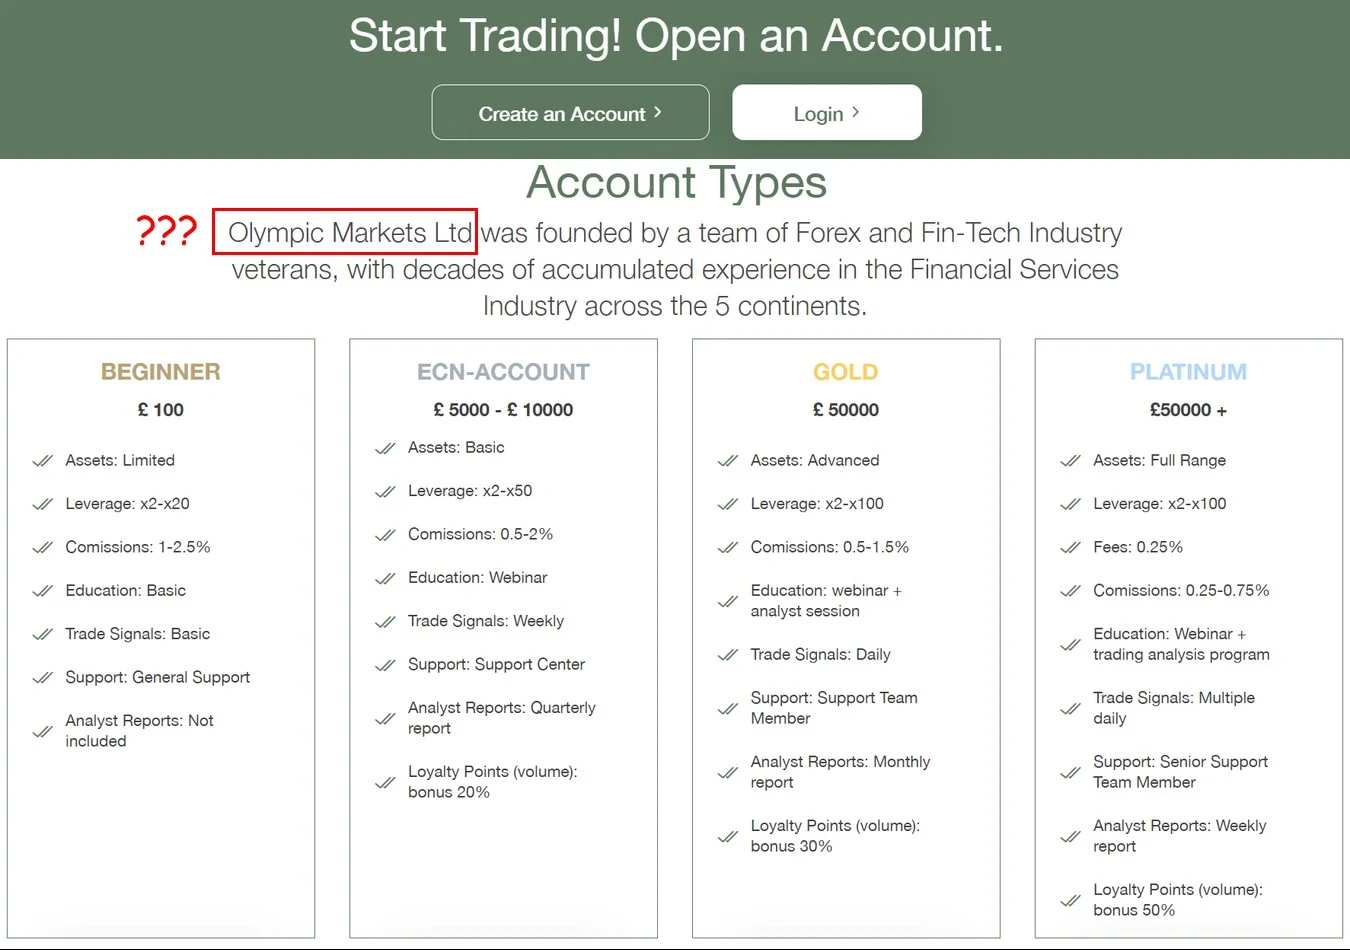Screen dimensions: 1350x950
Task: Click the checkmark beside Assets: Advanced
Action: [x=728, y=461]
